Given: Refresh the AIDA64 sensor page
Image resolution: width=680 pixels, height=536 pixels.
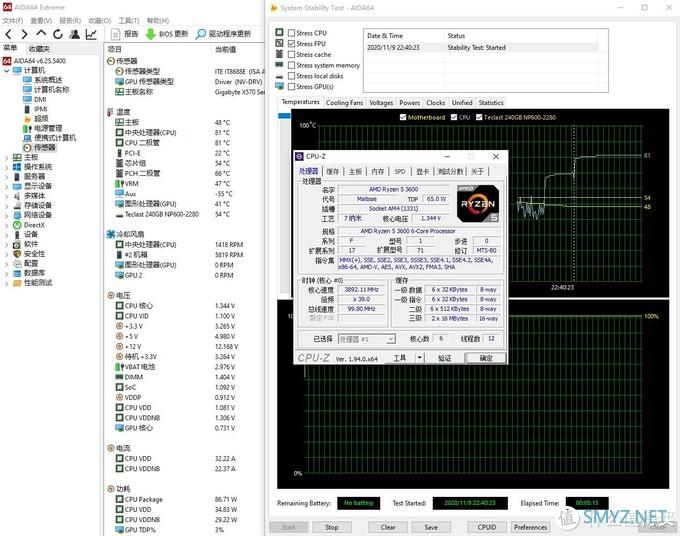Looking at the screenshot, I should [x=58, y=34].
